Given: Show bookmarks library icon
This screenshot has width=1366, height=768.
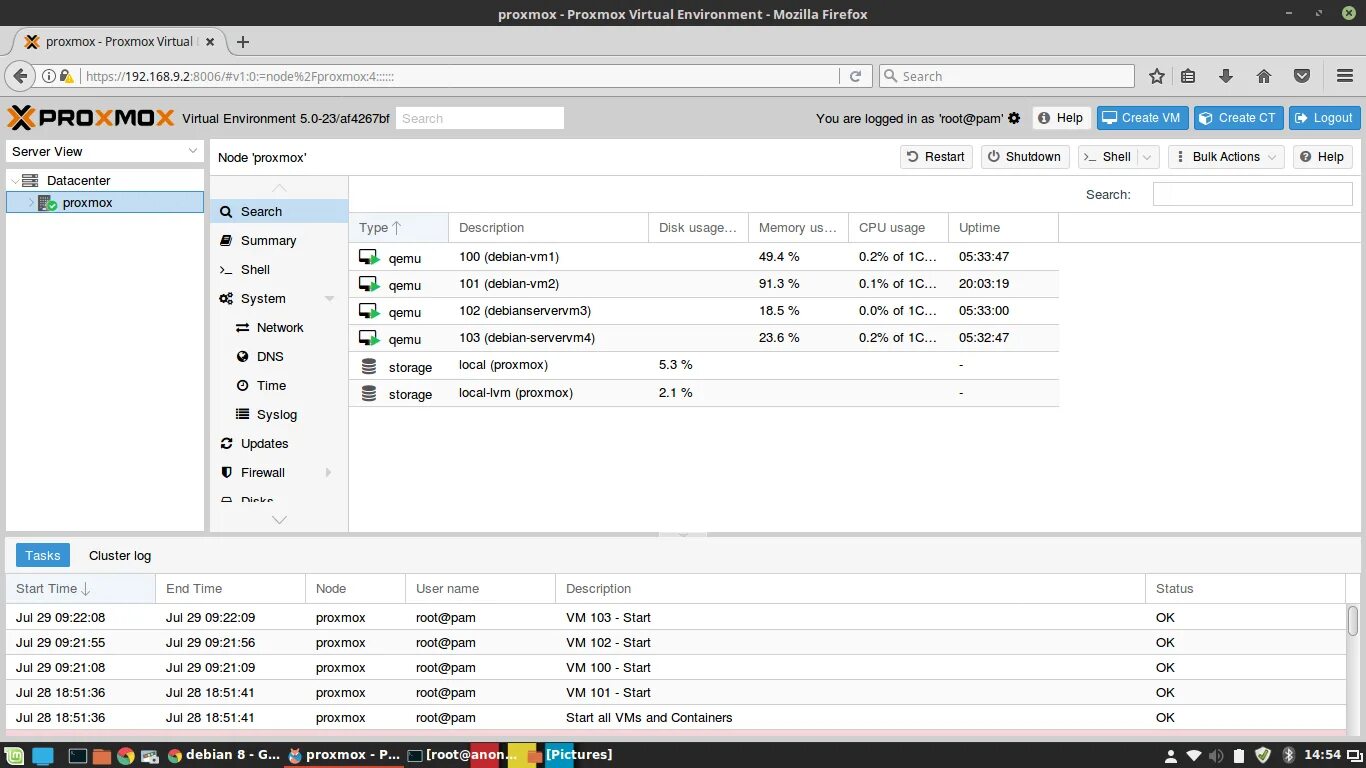Looking at the screenshot, I should [1188, 76].
